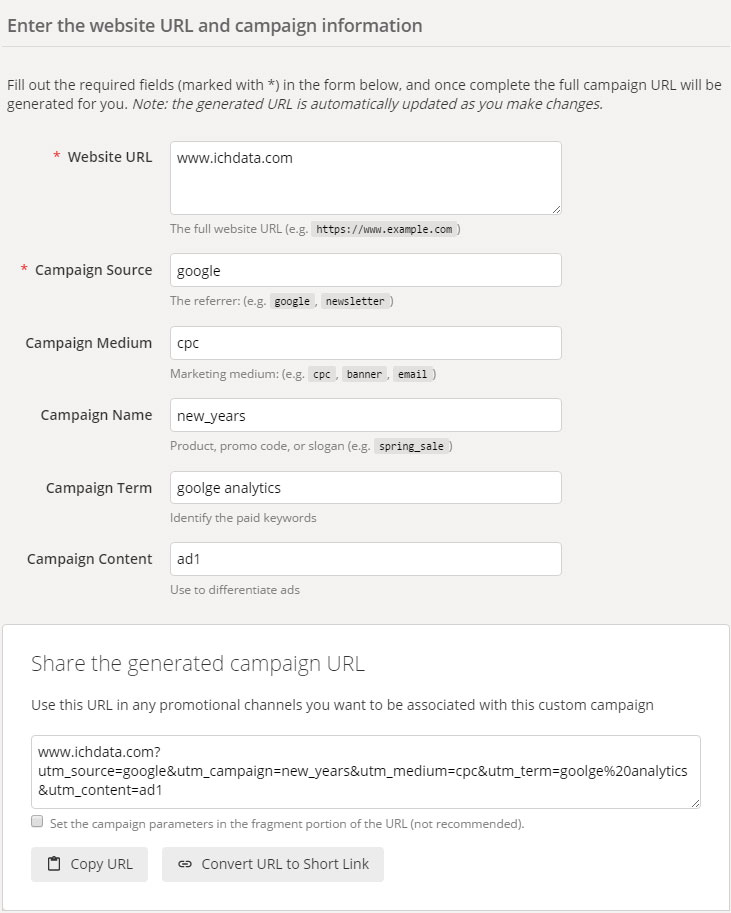Click the newsletter example code tag

click(355, 302)
